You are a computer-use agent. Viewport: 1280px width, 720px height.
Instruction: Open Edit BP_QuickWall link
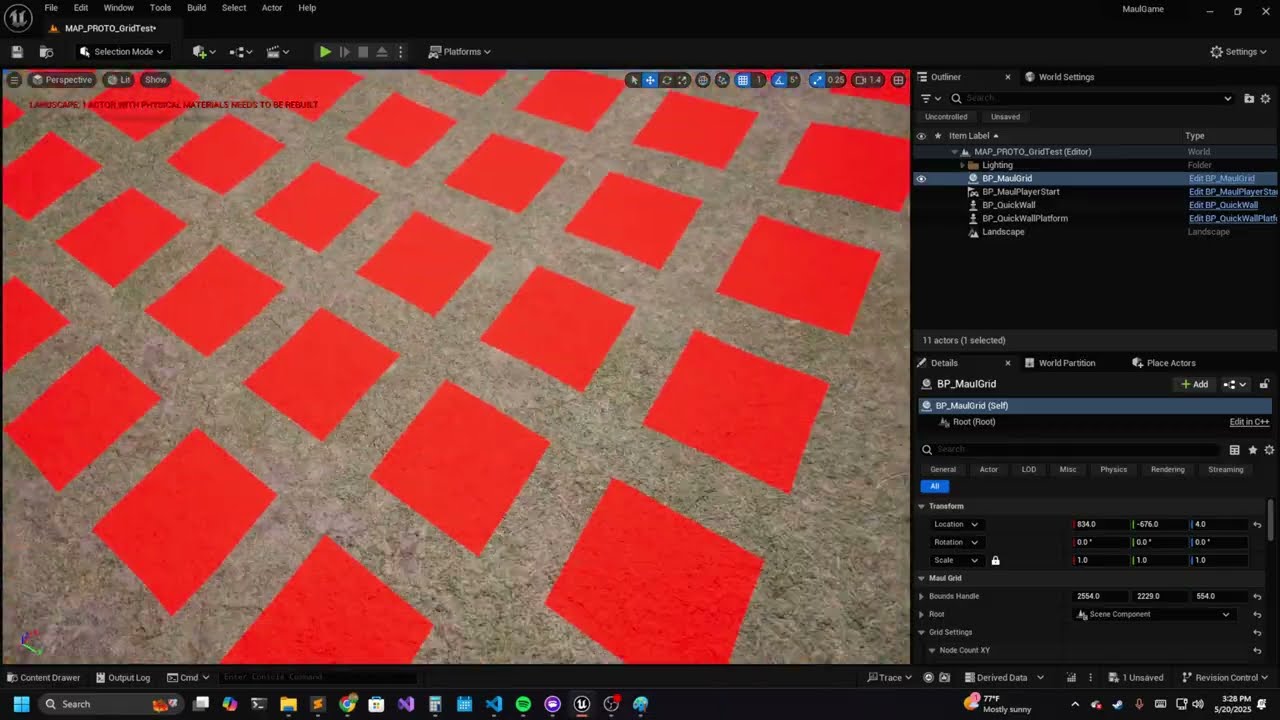pyautogui.click(x=1223, y=205)
